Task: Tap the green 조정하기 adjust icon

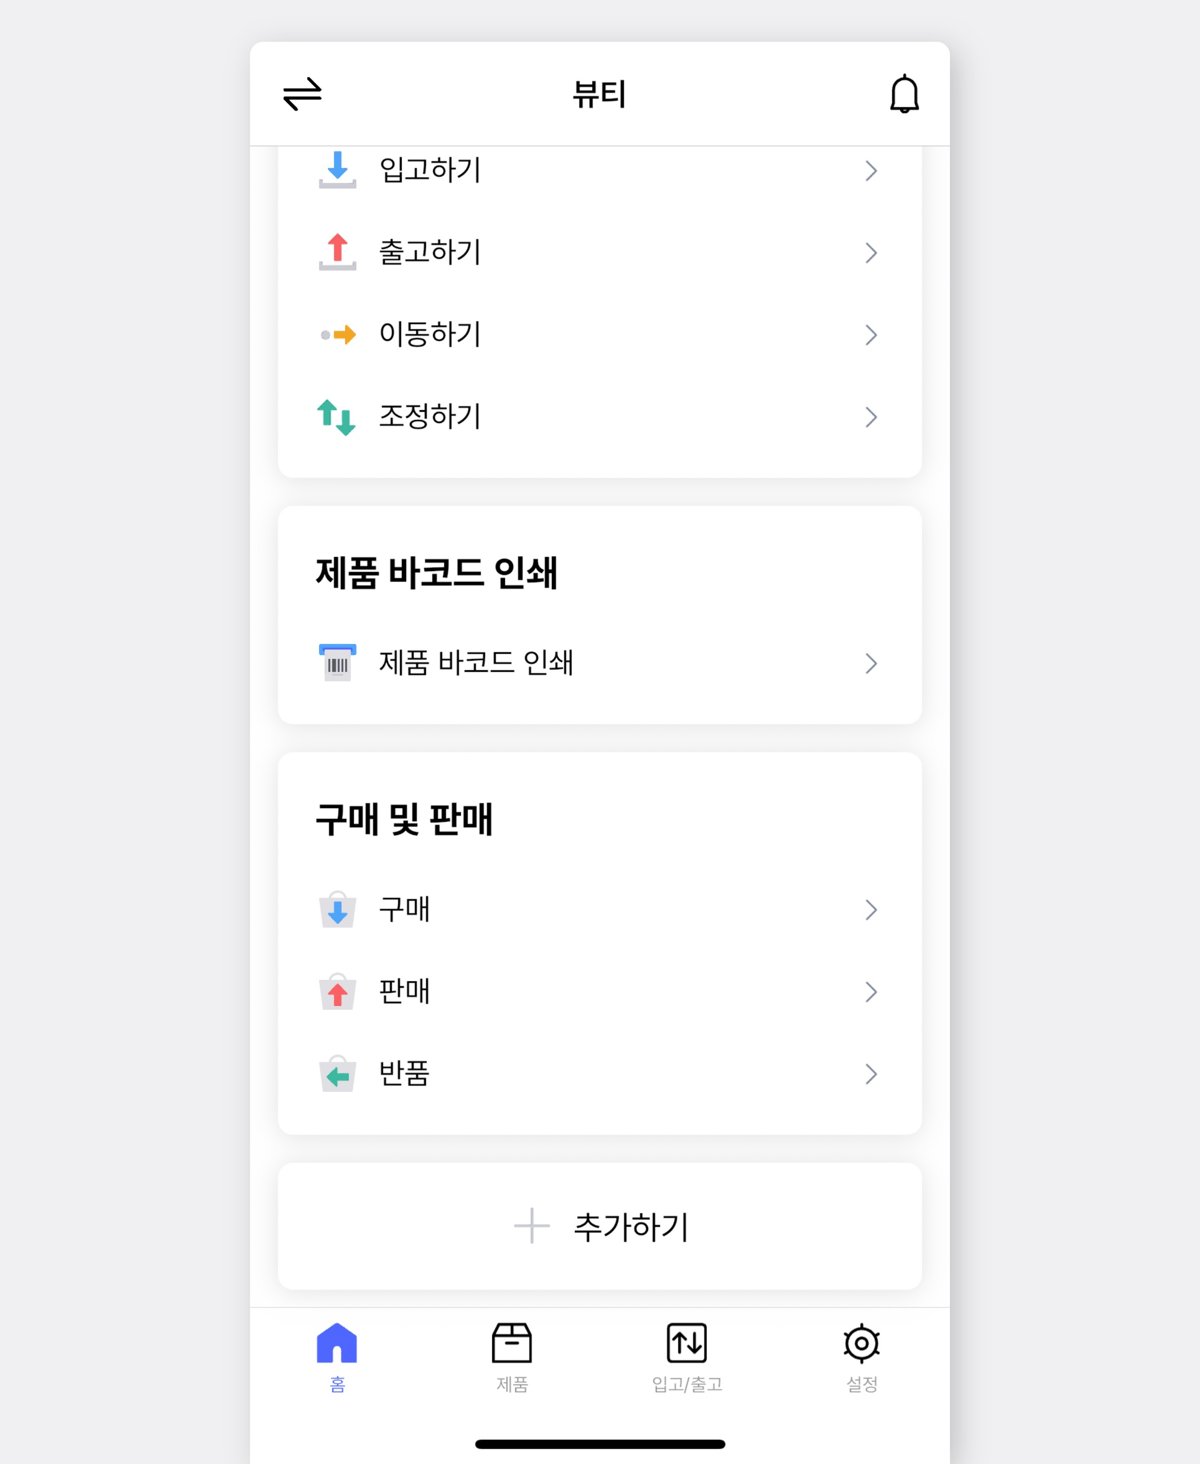Action: (336, 417)
